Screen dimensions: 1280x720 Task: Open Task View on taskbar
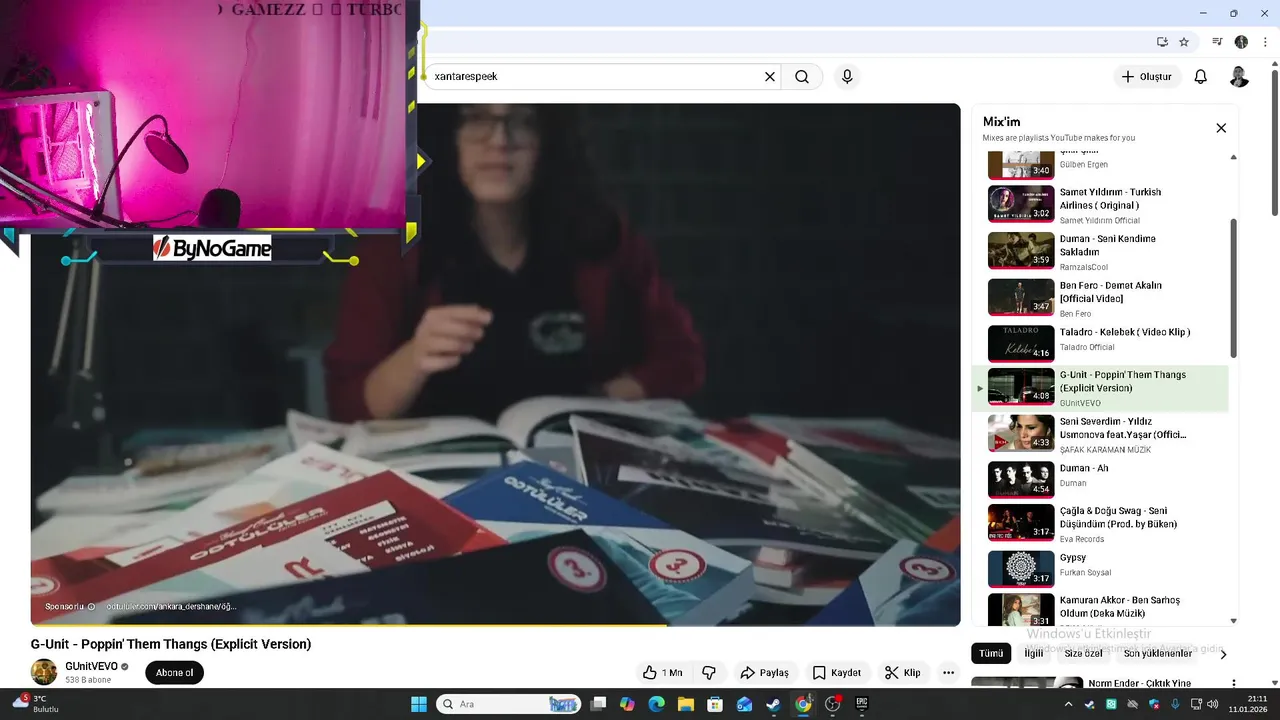(598, 704)
